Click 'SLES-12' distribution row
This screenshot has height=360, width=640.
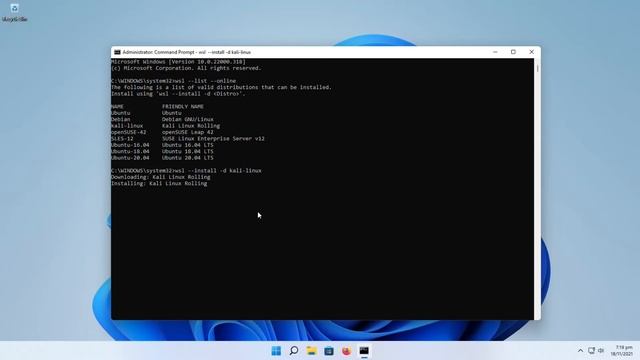tap(188, 138)
